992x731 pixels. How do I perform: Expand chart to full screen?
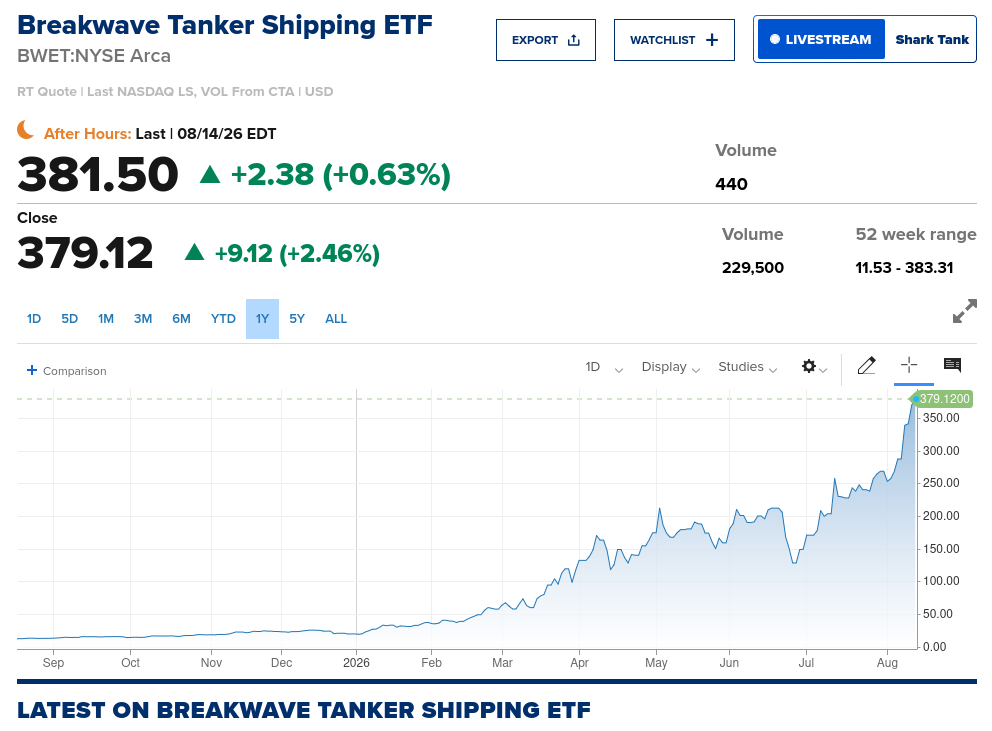964,311
